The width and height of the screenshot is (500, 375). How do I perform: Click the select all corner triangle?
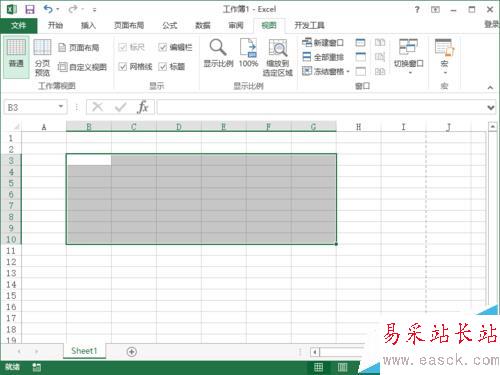(x=16, y=127)
